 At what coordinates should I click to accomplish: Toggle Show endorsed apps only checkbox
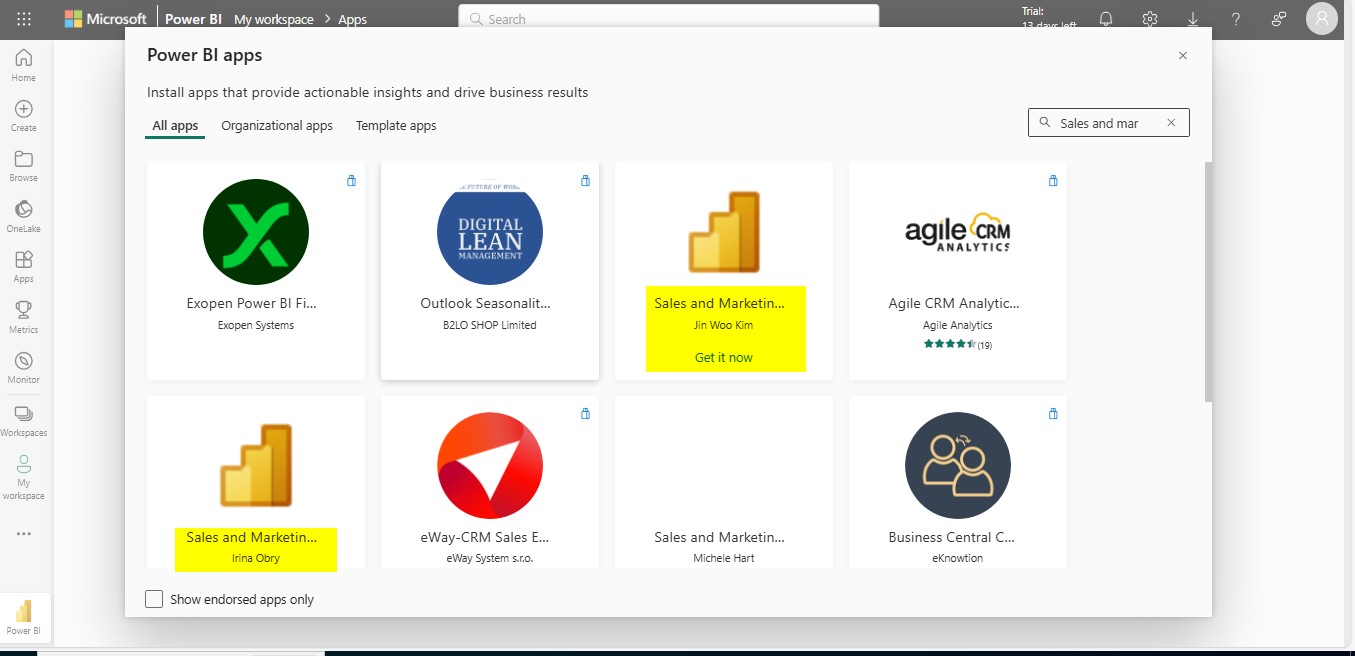(154, 599)
